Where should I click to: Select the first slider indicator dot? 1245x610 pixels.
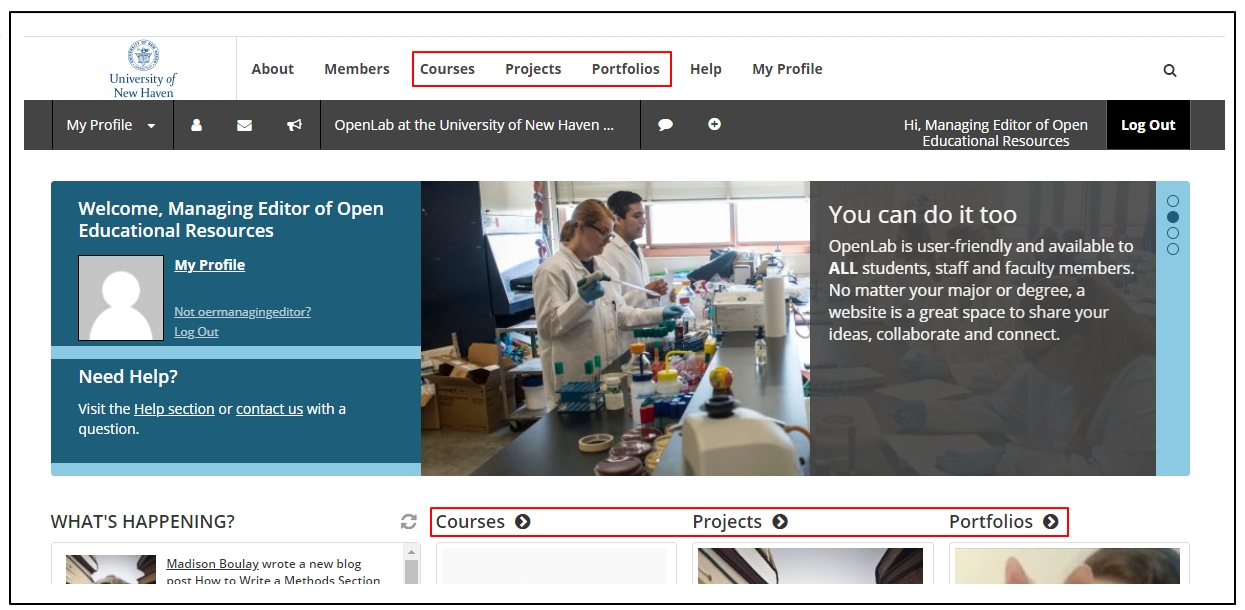[1173, 201]
